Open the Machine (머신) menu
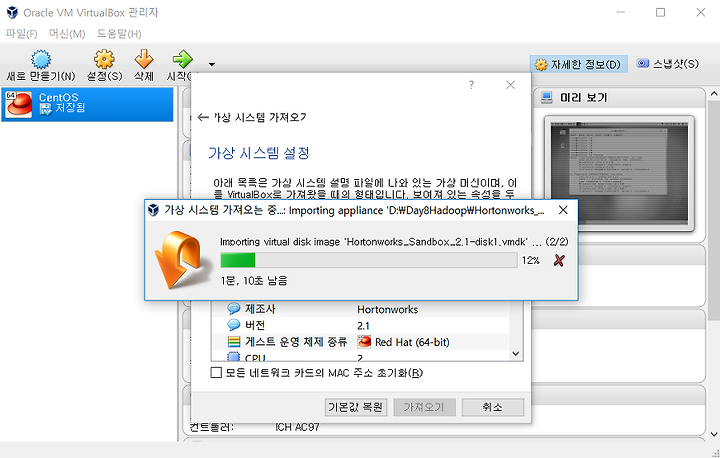Screen dimensions: 720x458 67,34
